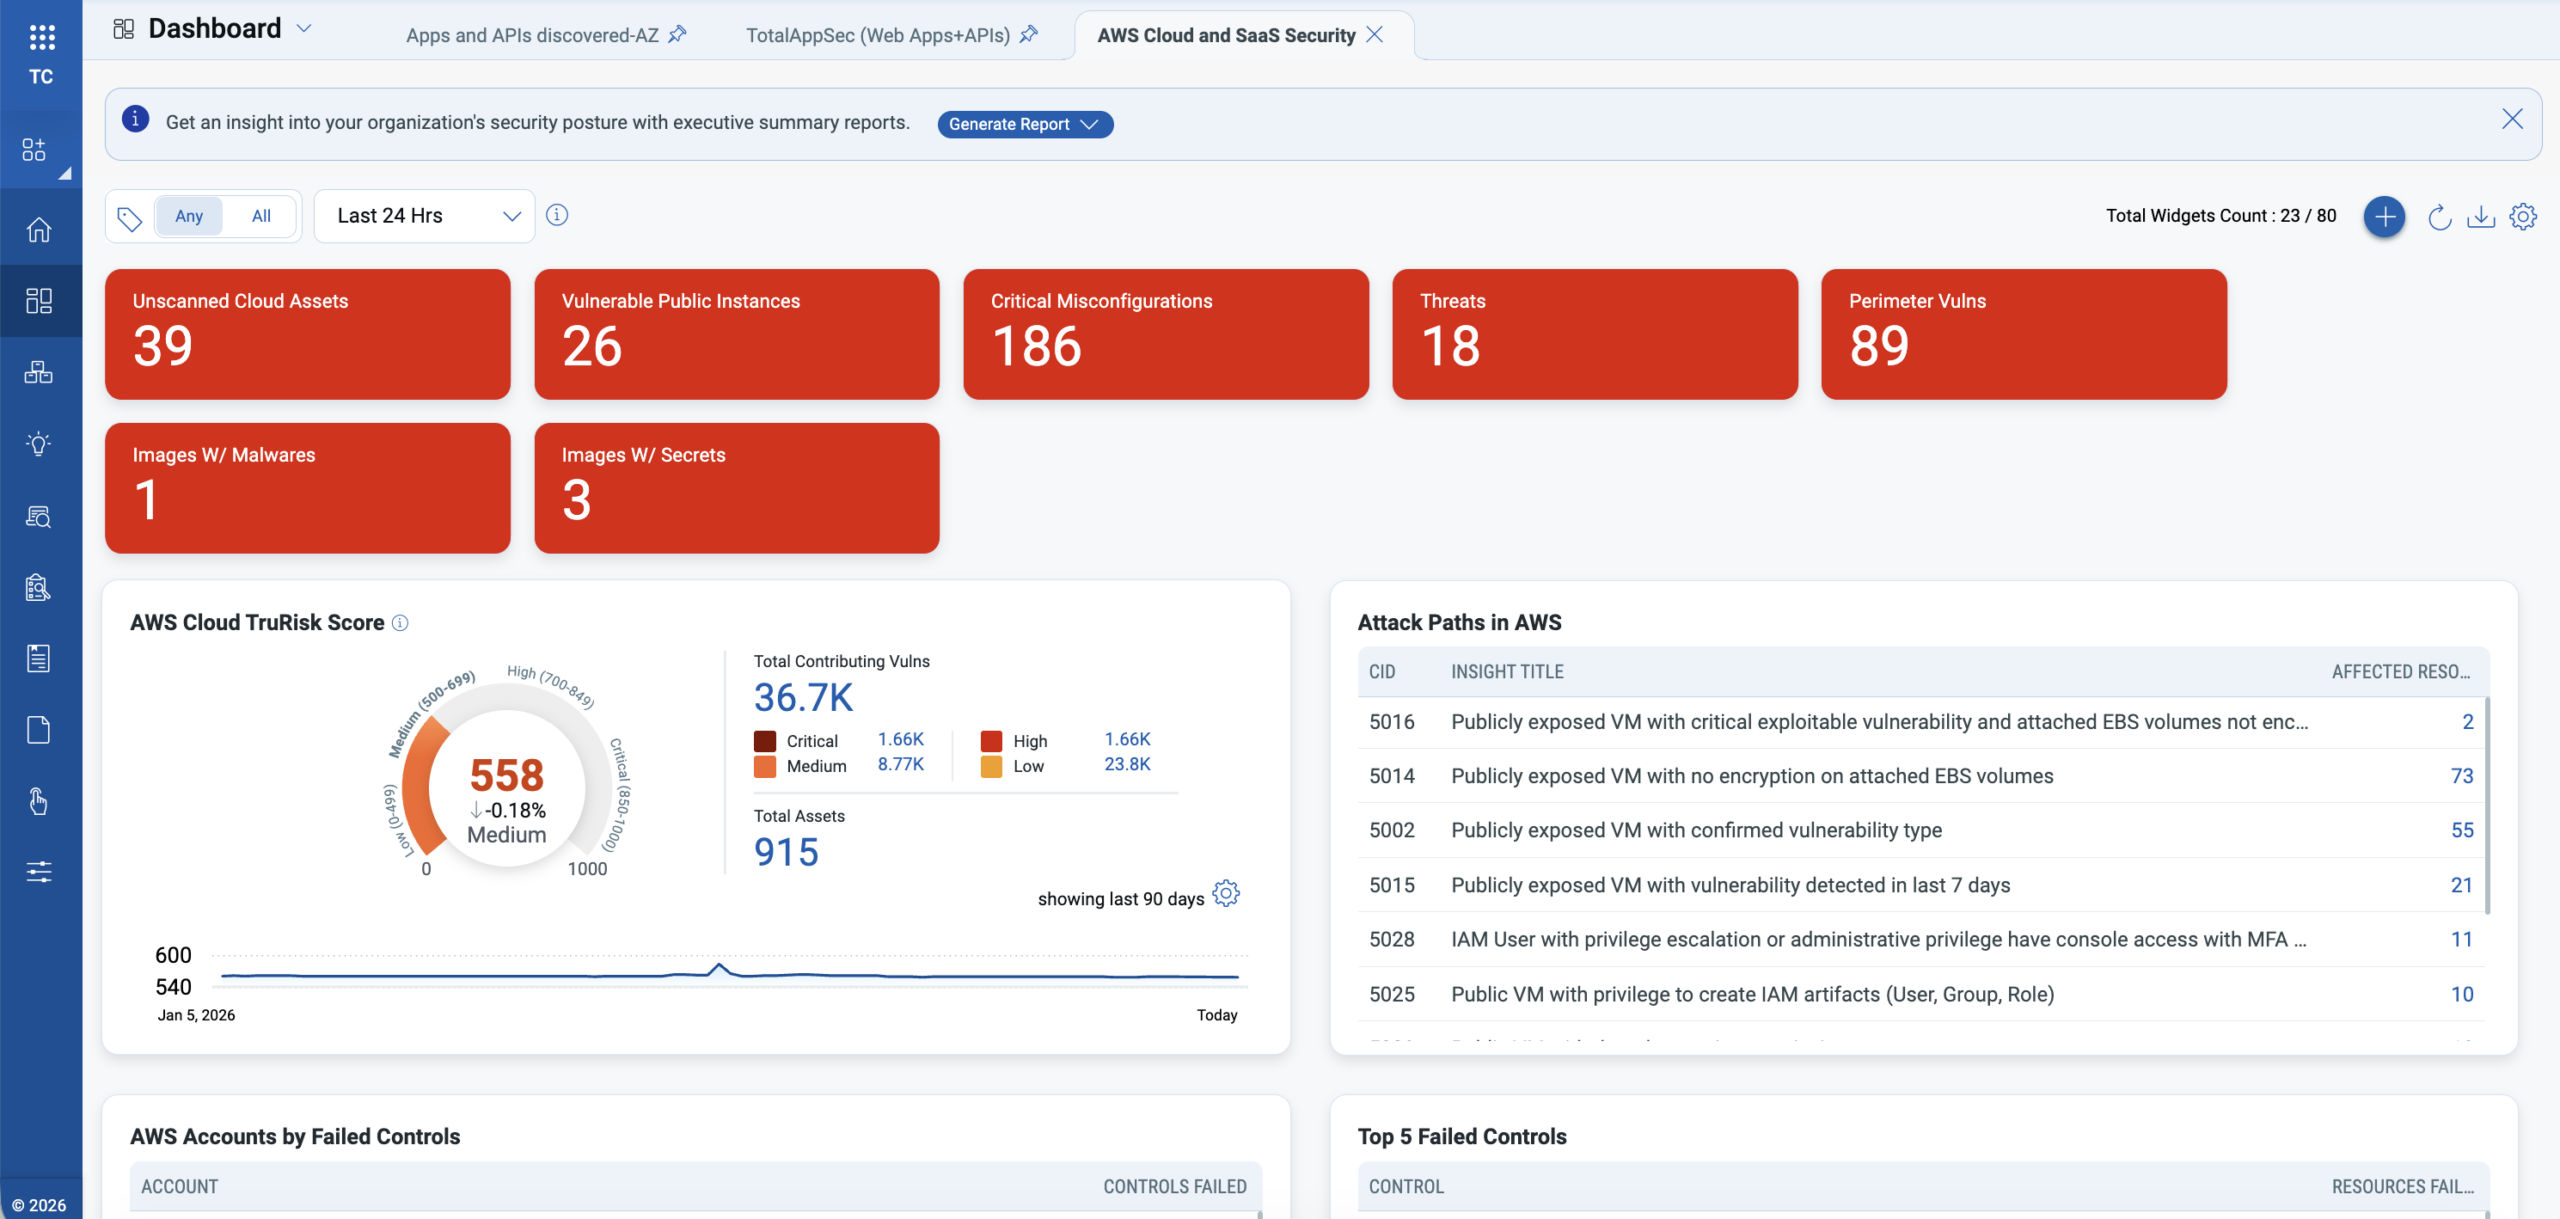Switch to TotalAppSec (Web Apps+APIs) tab
Viewport: 2560px width, 1219px height.
[878, 35]
